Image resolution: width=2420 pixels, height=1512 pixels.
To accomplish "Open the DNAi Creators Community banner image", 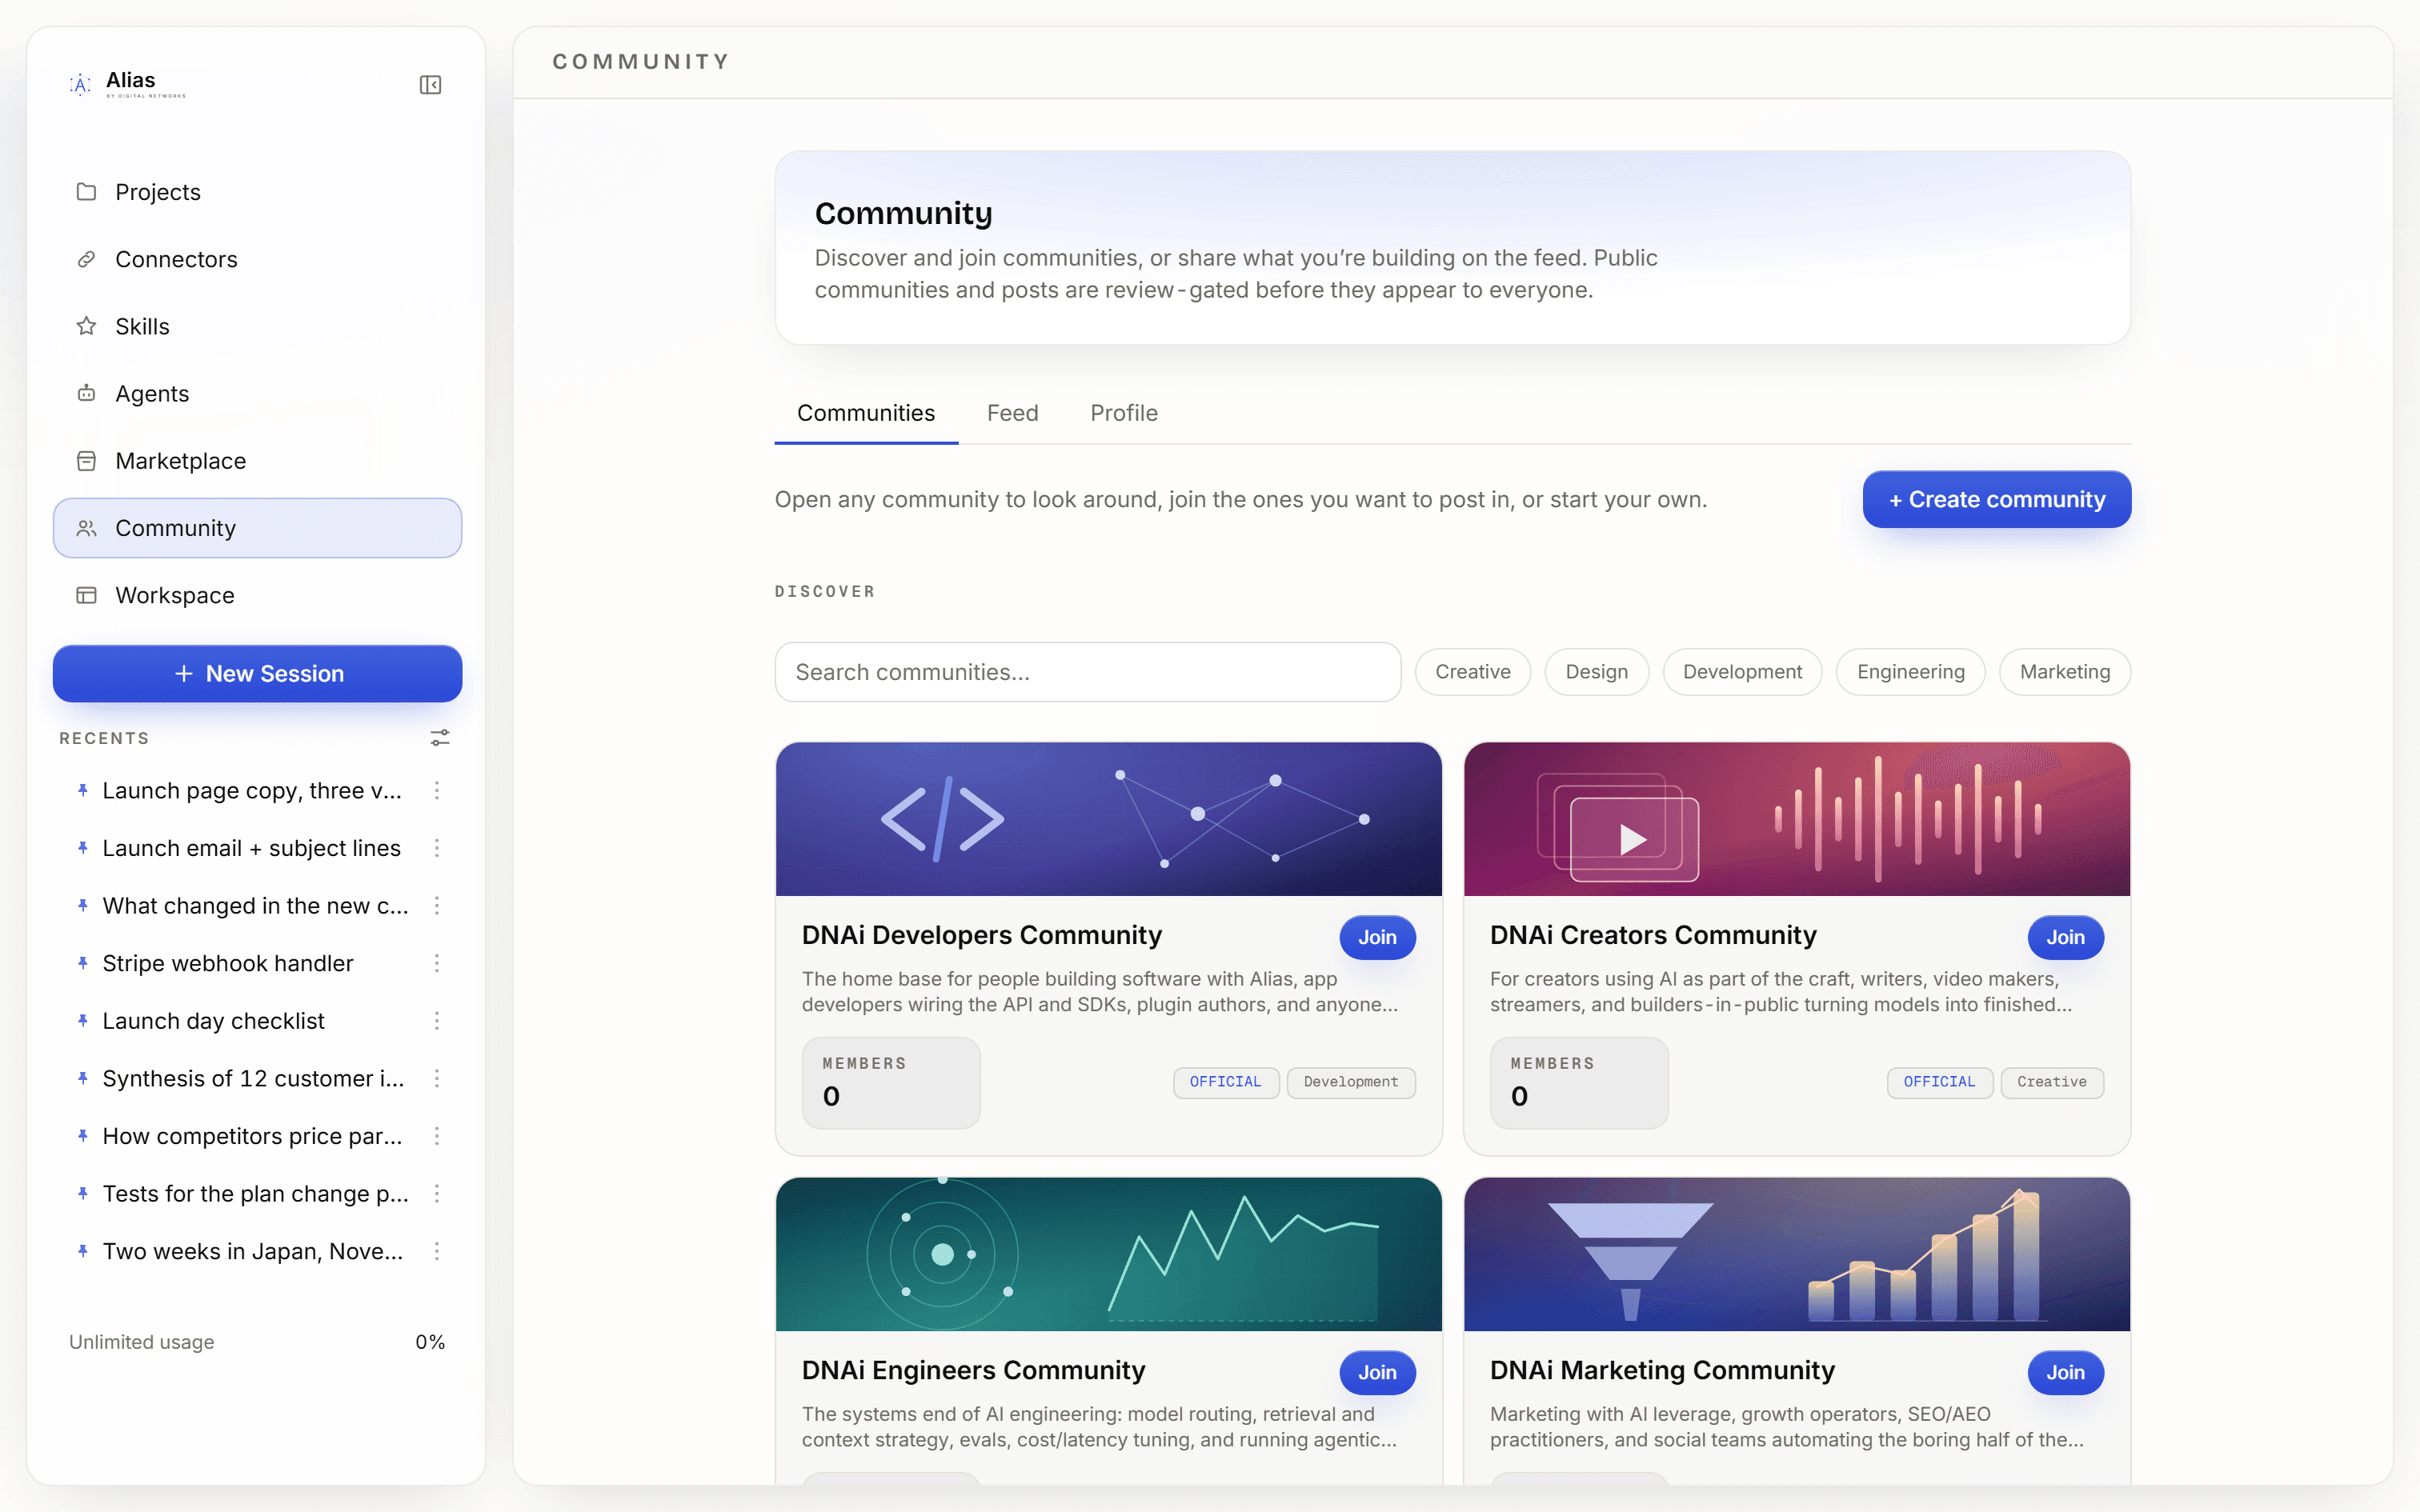I will [x=1797, y=819].
